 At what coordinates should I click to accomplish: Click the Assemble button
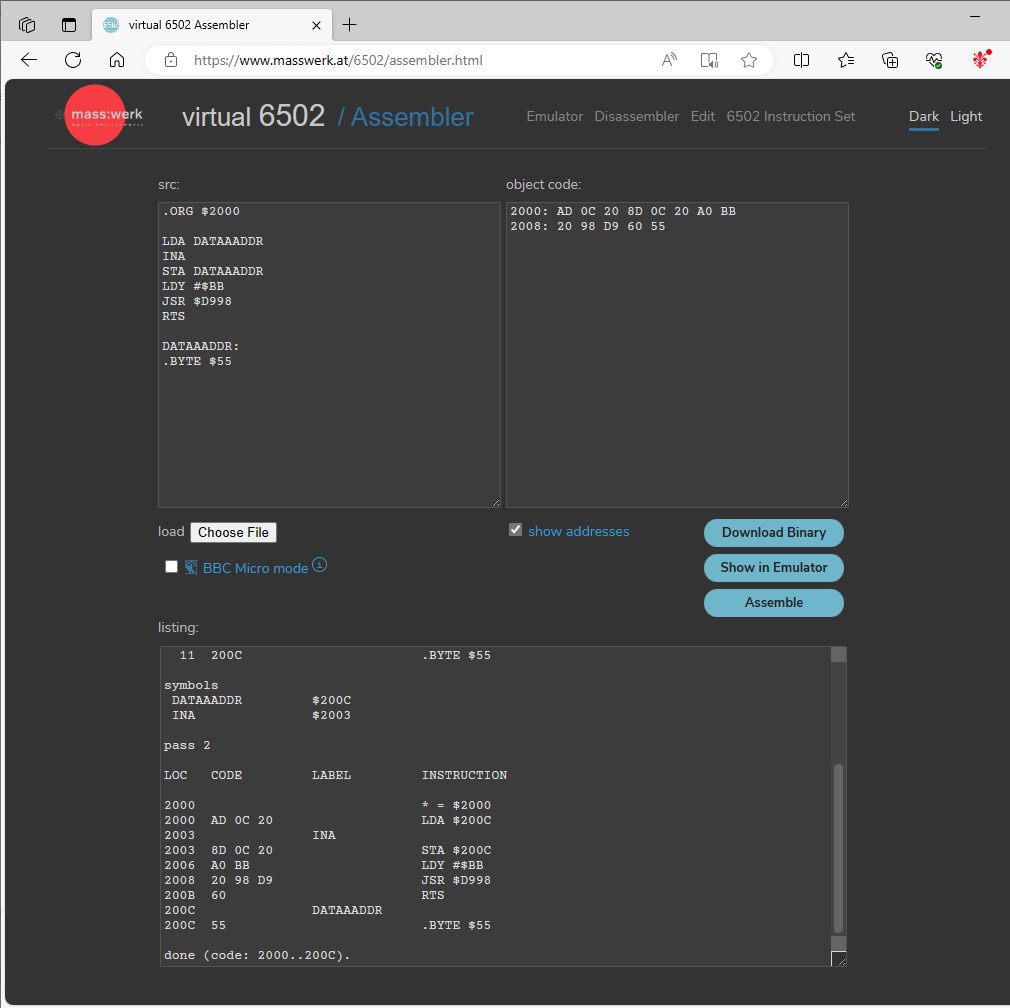774,603
